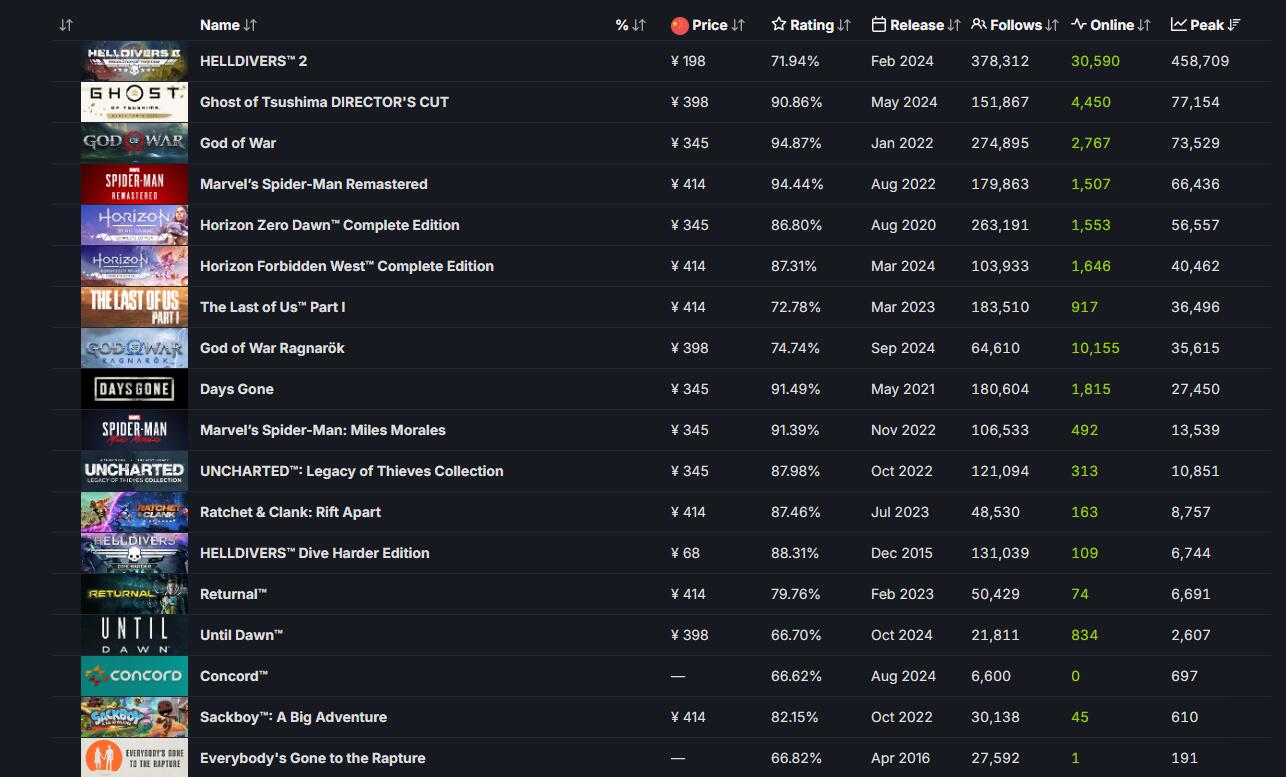The width and height of the screenshot is (1286, 777).
Task: Open Horizon Zero Dawn Complete Edition link
Action: 329,225
